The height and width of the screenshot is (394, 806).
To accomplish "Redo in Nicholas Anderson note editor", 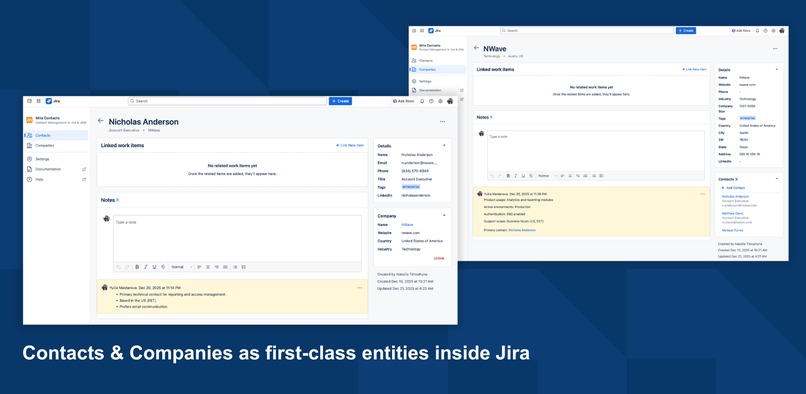I will [x=127, y=267].
